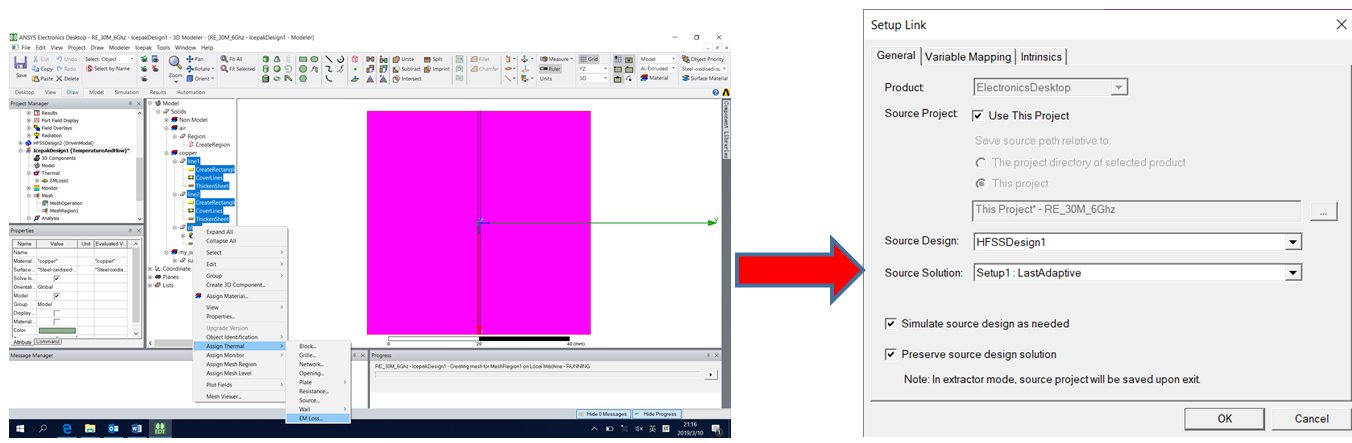1352x443 pixels.
Task: Unite selected objects
Action: click(x=403, y=59)
